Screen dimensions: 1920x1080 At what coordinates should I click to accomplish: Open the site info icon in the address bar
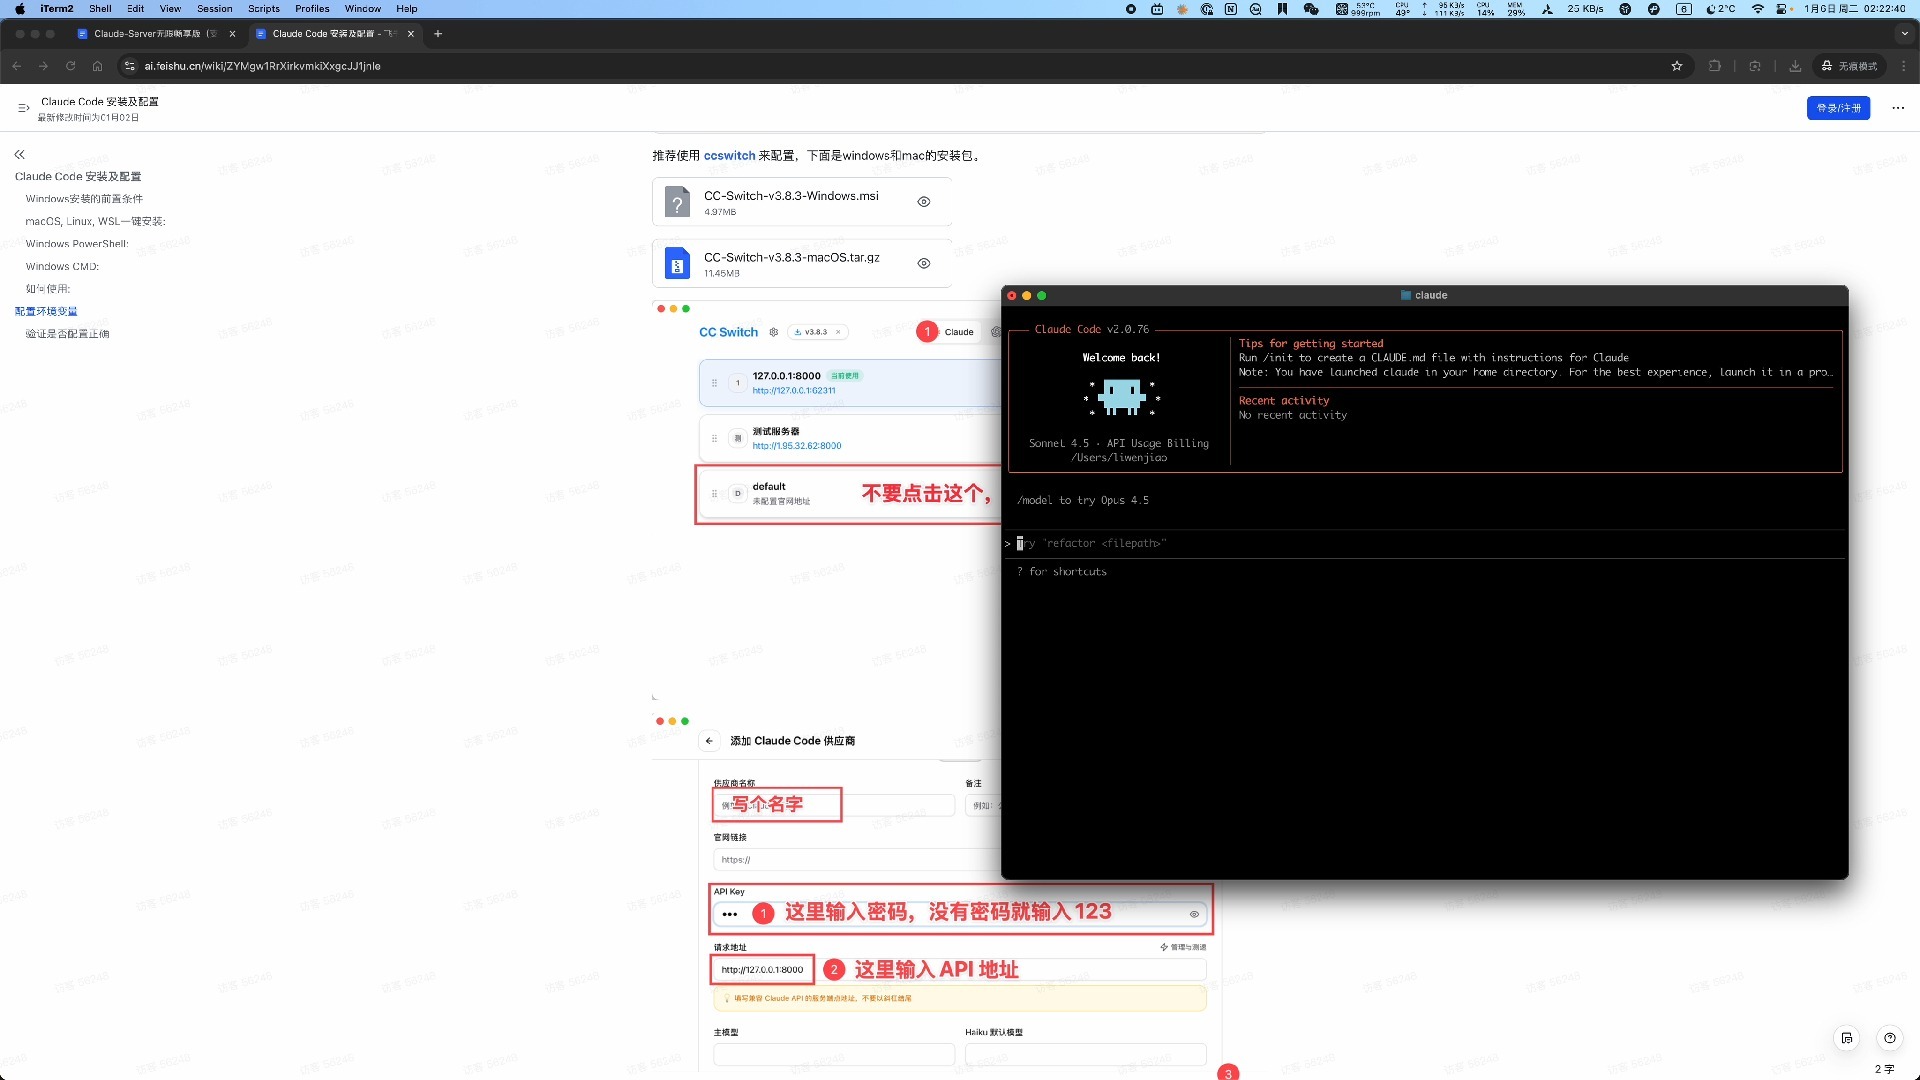point(129,66)
